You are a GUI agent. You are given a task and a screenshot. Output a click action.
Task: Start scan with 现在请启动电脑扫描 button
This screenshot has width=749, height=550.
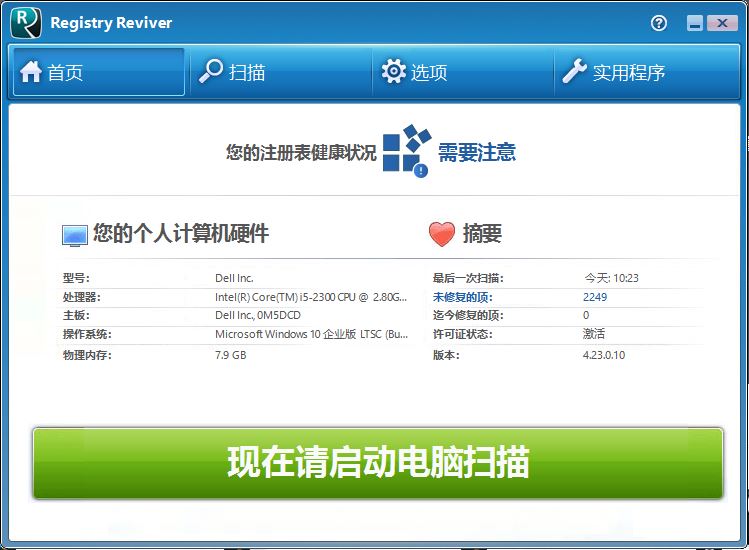pos(378,463)
